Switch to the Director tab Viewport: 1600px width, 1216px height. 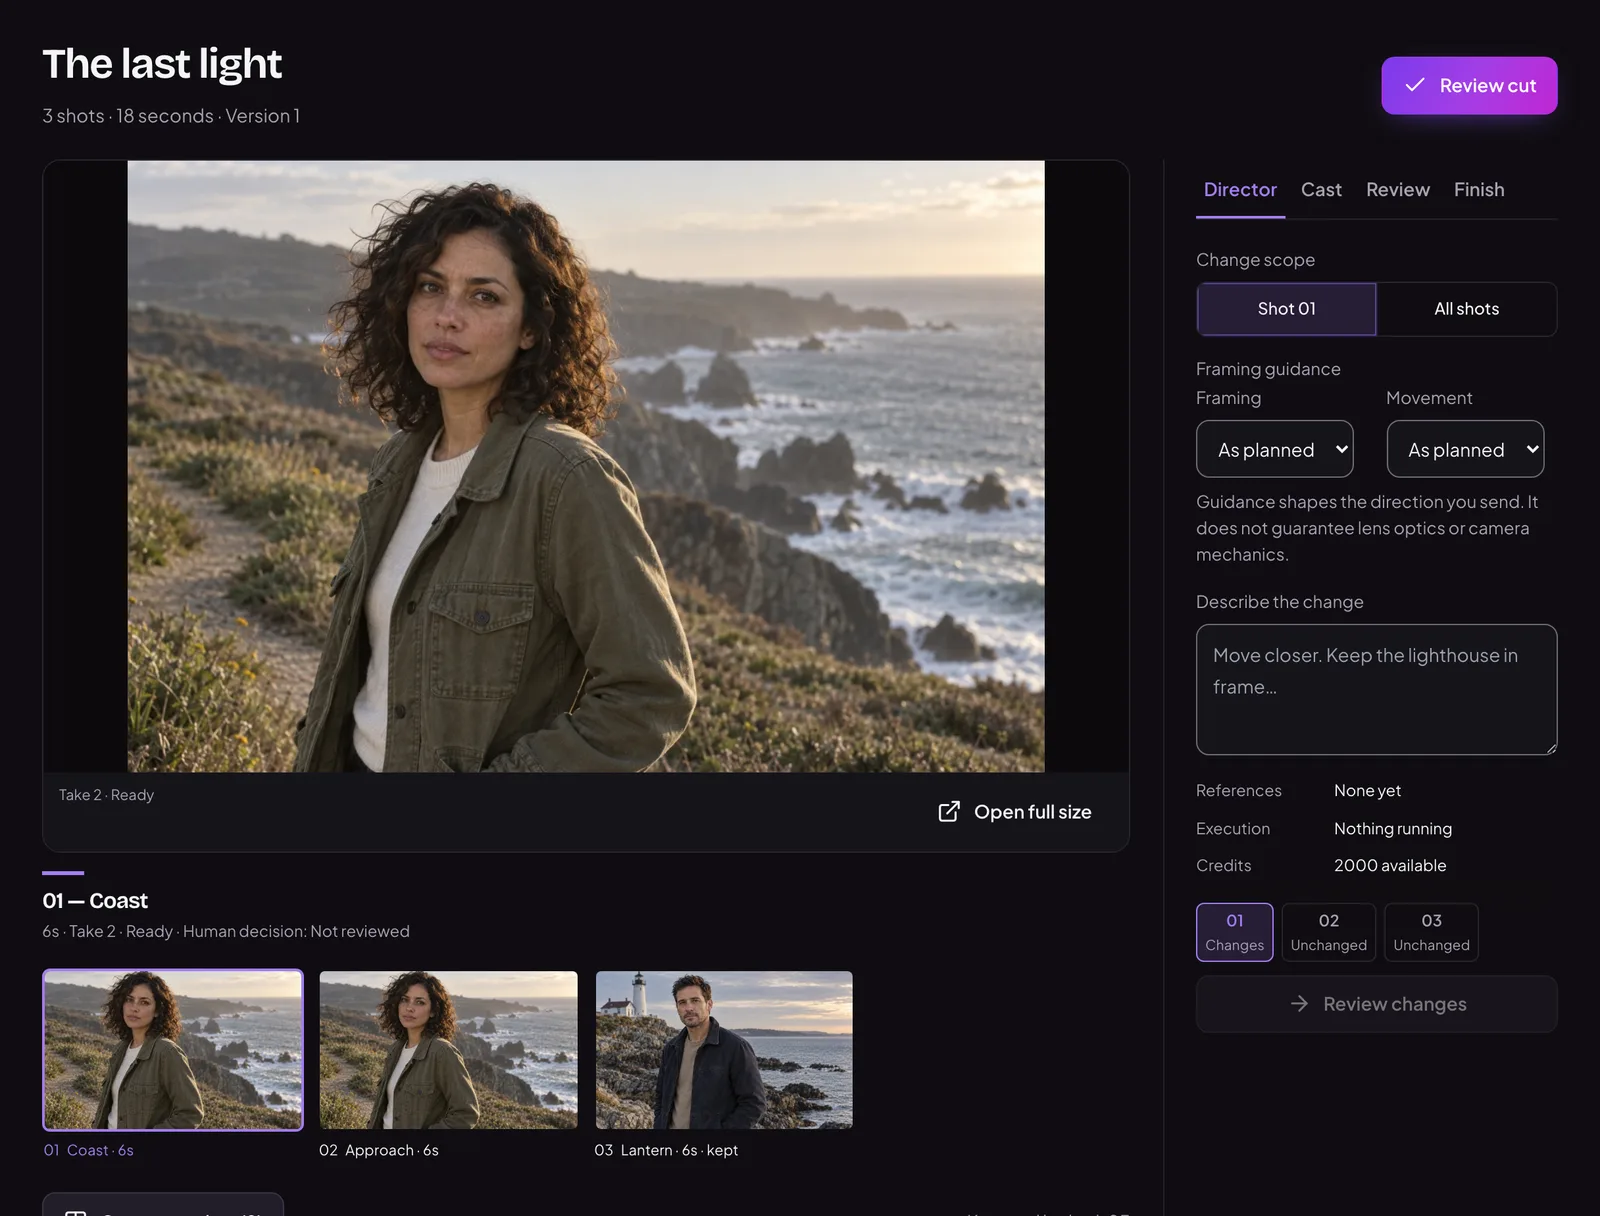(x=1240, y=190)
